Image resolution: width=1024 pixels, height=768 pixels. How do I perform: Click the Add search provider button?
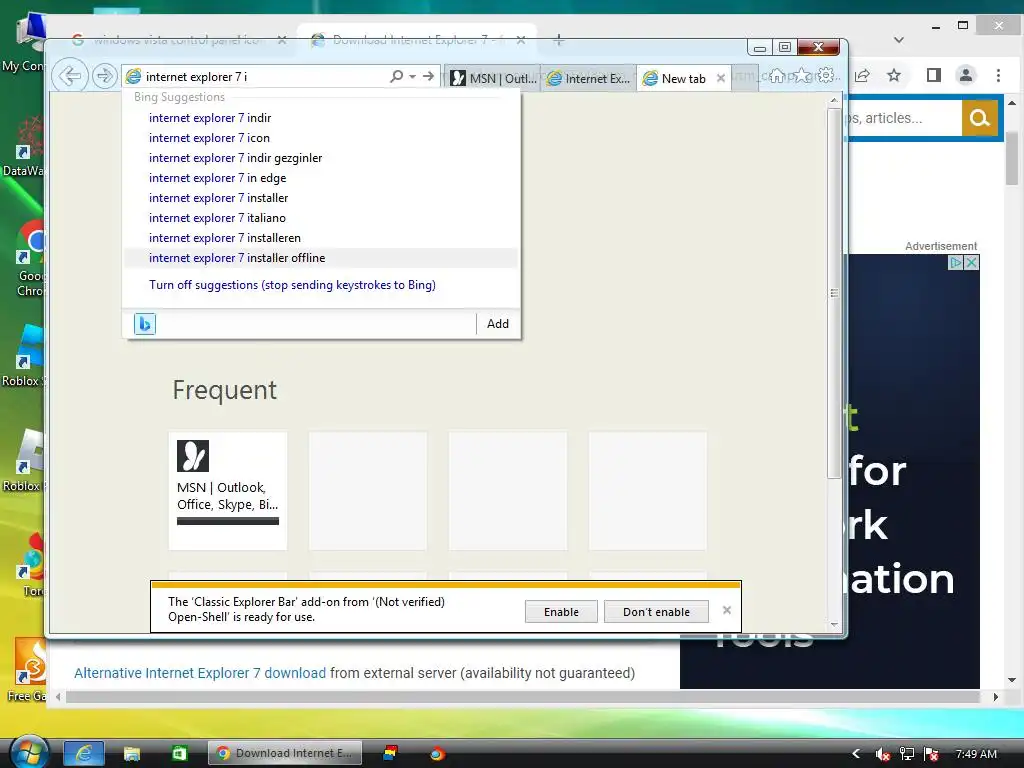click(x=498, y=324)
